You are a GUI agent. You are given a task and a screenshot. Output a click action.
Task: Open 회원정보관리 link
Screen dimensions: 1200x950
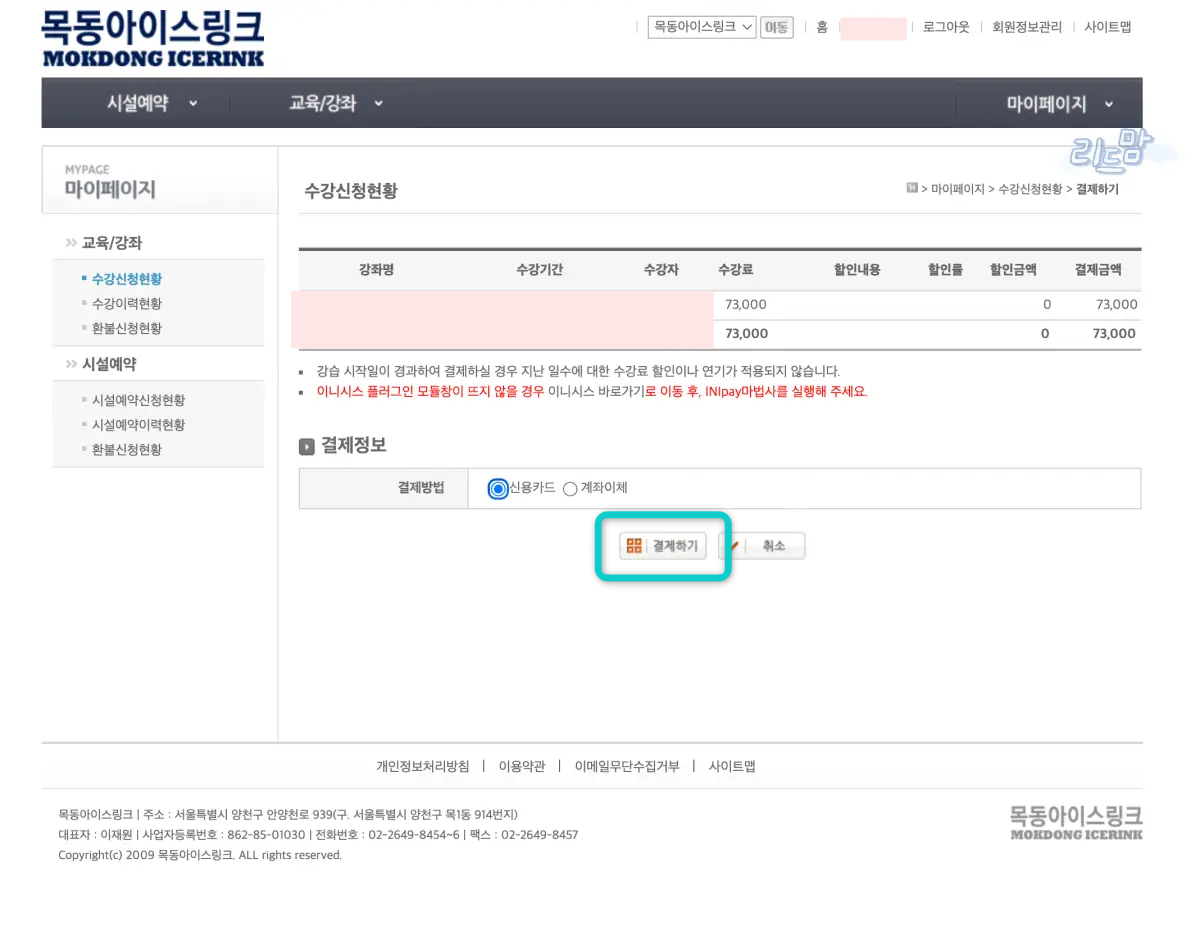(x=1027, y=28)
